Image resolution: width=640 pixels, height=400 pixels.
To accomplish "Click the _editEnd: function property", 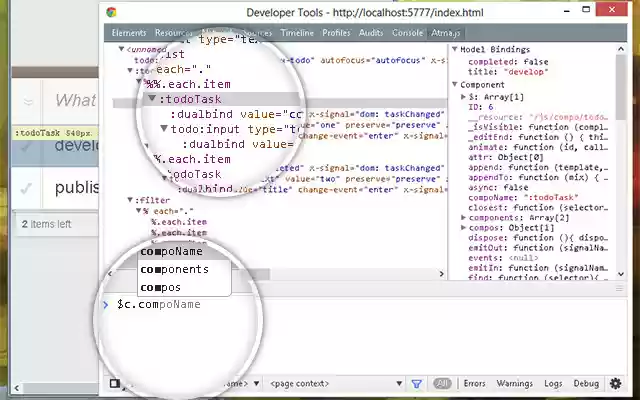I will tap(538, 138).
